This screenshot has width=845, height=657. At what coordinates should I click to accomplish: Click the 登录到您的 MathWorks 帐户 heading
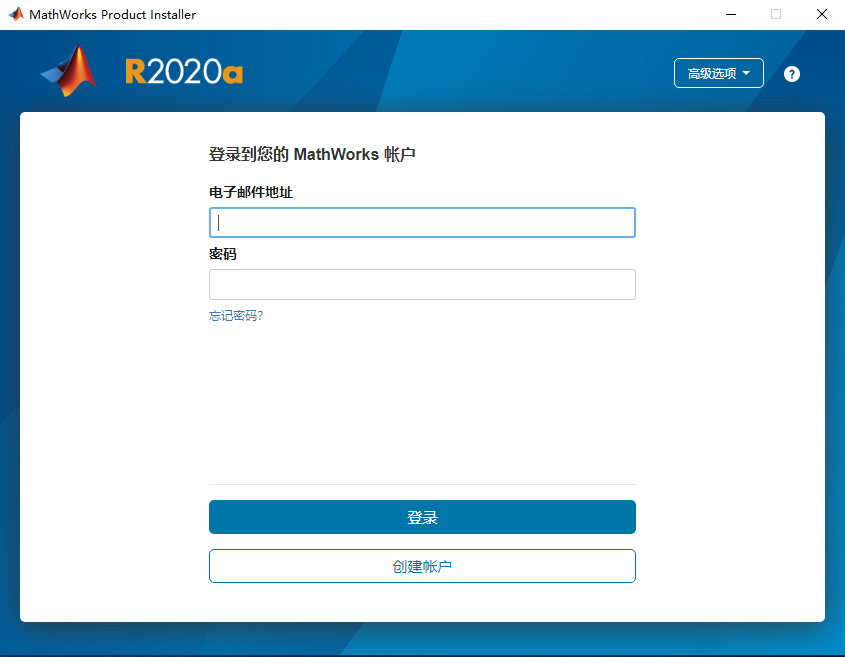(312, 155)
